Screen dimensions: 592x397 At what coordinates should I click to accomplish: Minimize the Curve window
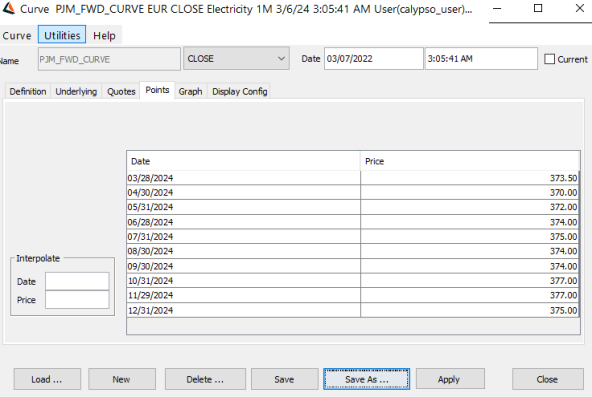[x=497, y=8]
